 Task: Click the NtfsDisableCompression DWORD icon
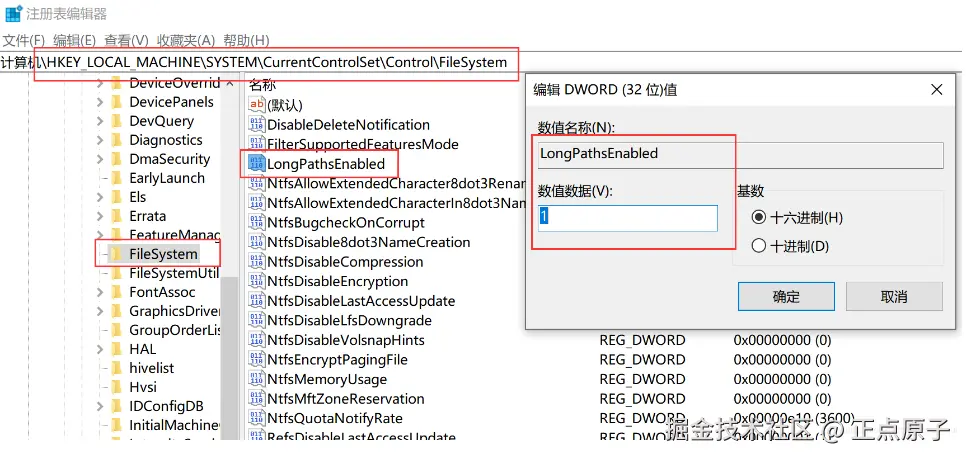(x=256, y=262)
